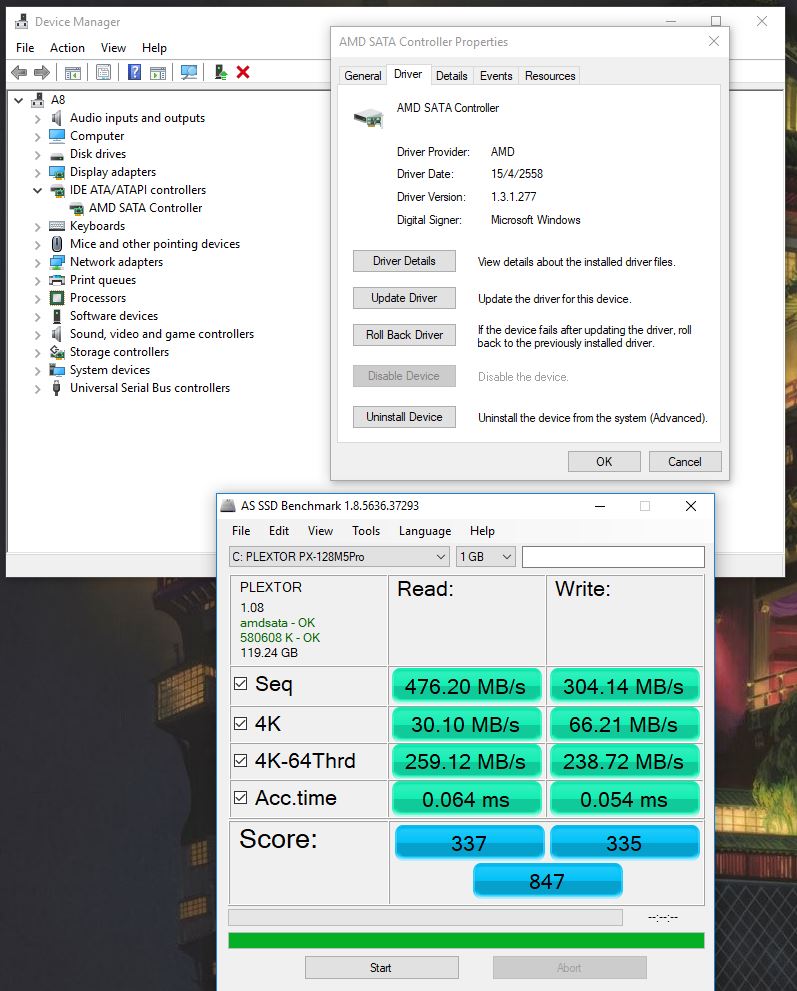797x991 pixels.
Task: Expand the Processors node
Action: [37, 298]
